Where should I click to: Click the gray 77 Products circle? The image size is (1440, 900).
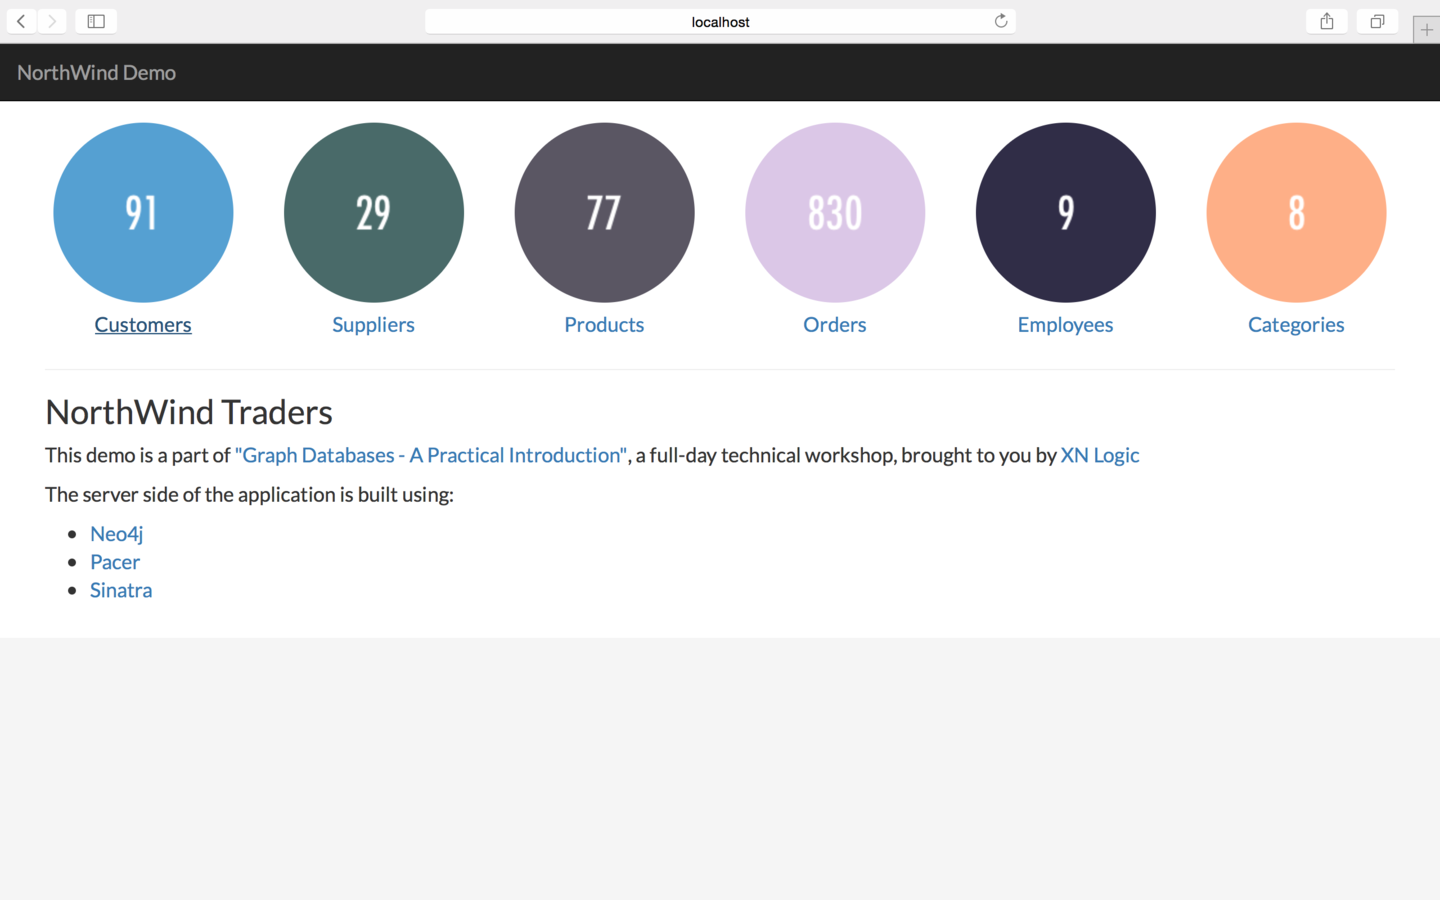604,212
